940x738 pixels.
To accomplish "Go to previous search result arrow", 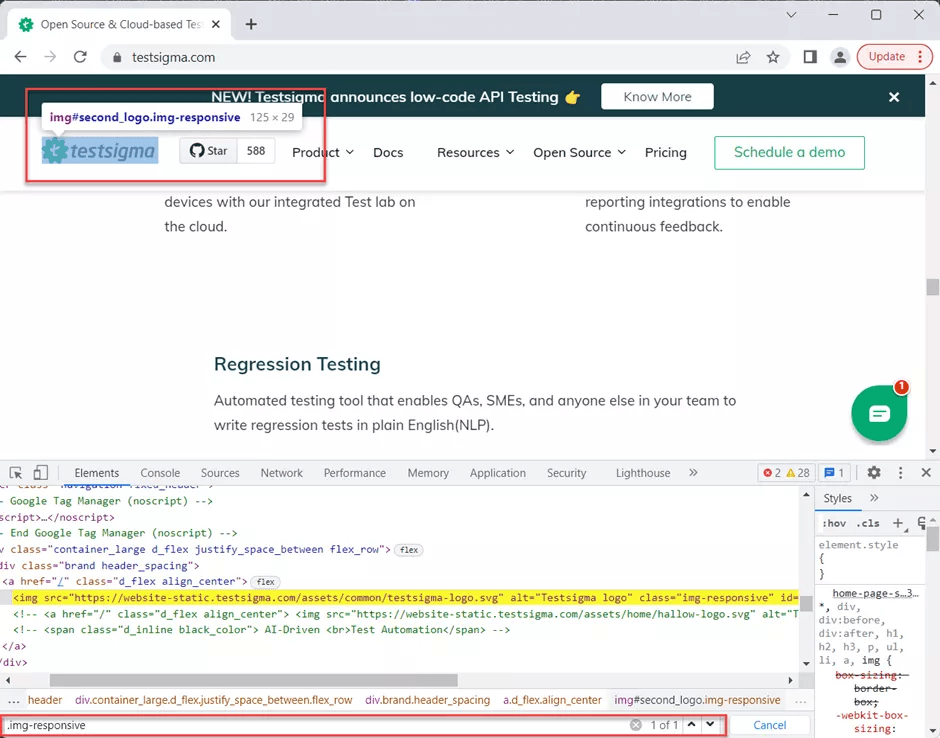I will (x=691, y=724).
